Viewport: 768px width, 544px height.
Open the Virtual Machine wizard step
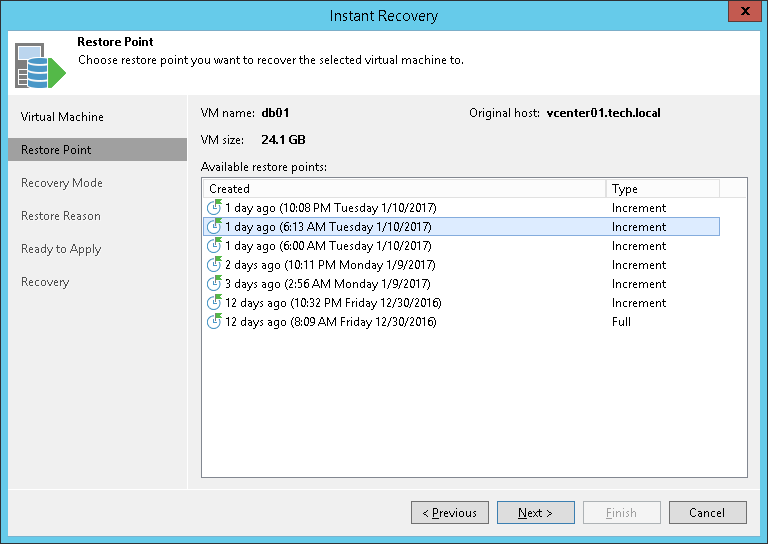[x=62, y=117]
